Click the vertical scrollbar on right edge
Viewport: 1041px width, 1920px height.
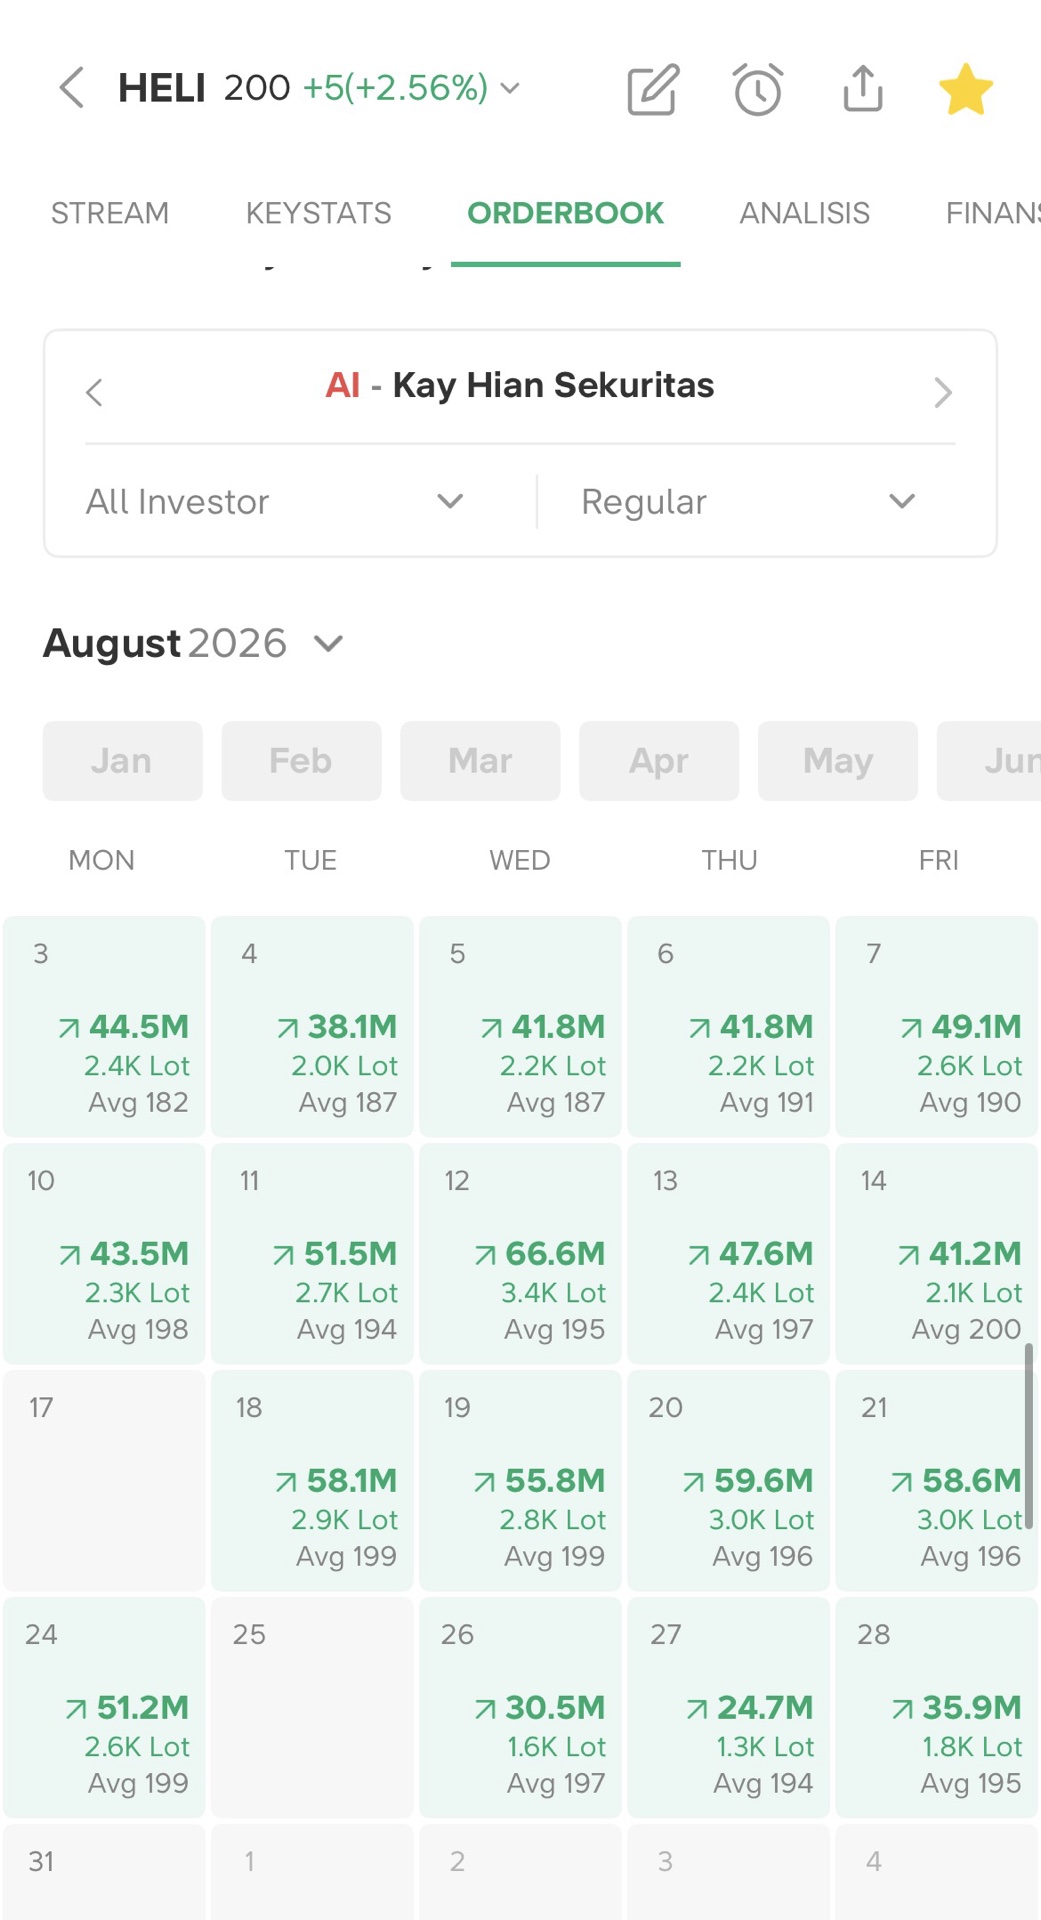click(1028, 1436)
